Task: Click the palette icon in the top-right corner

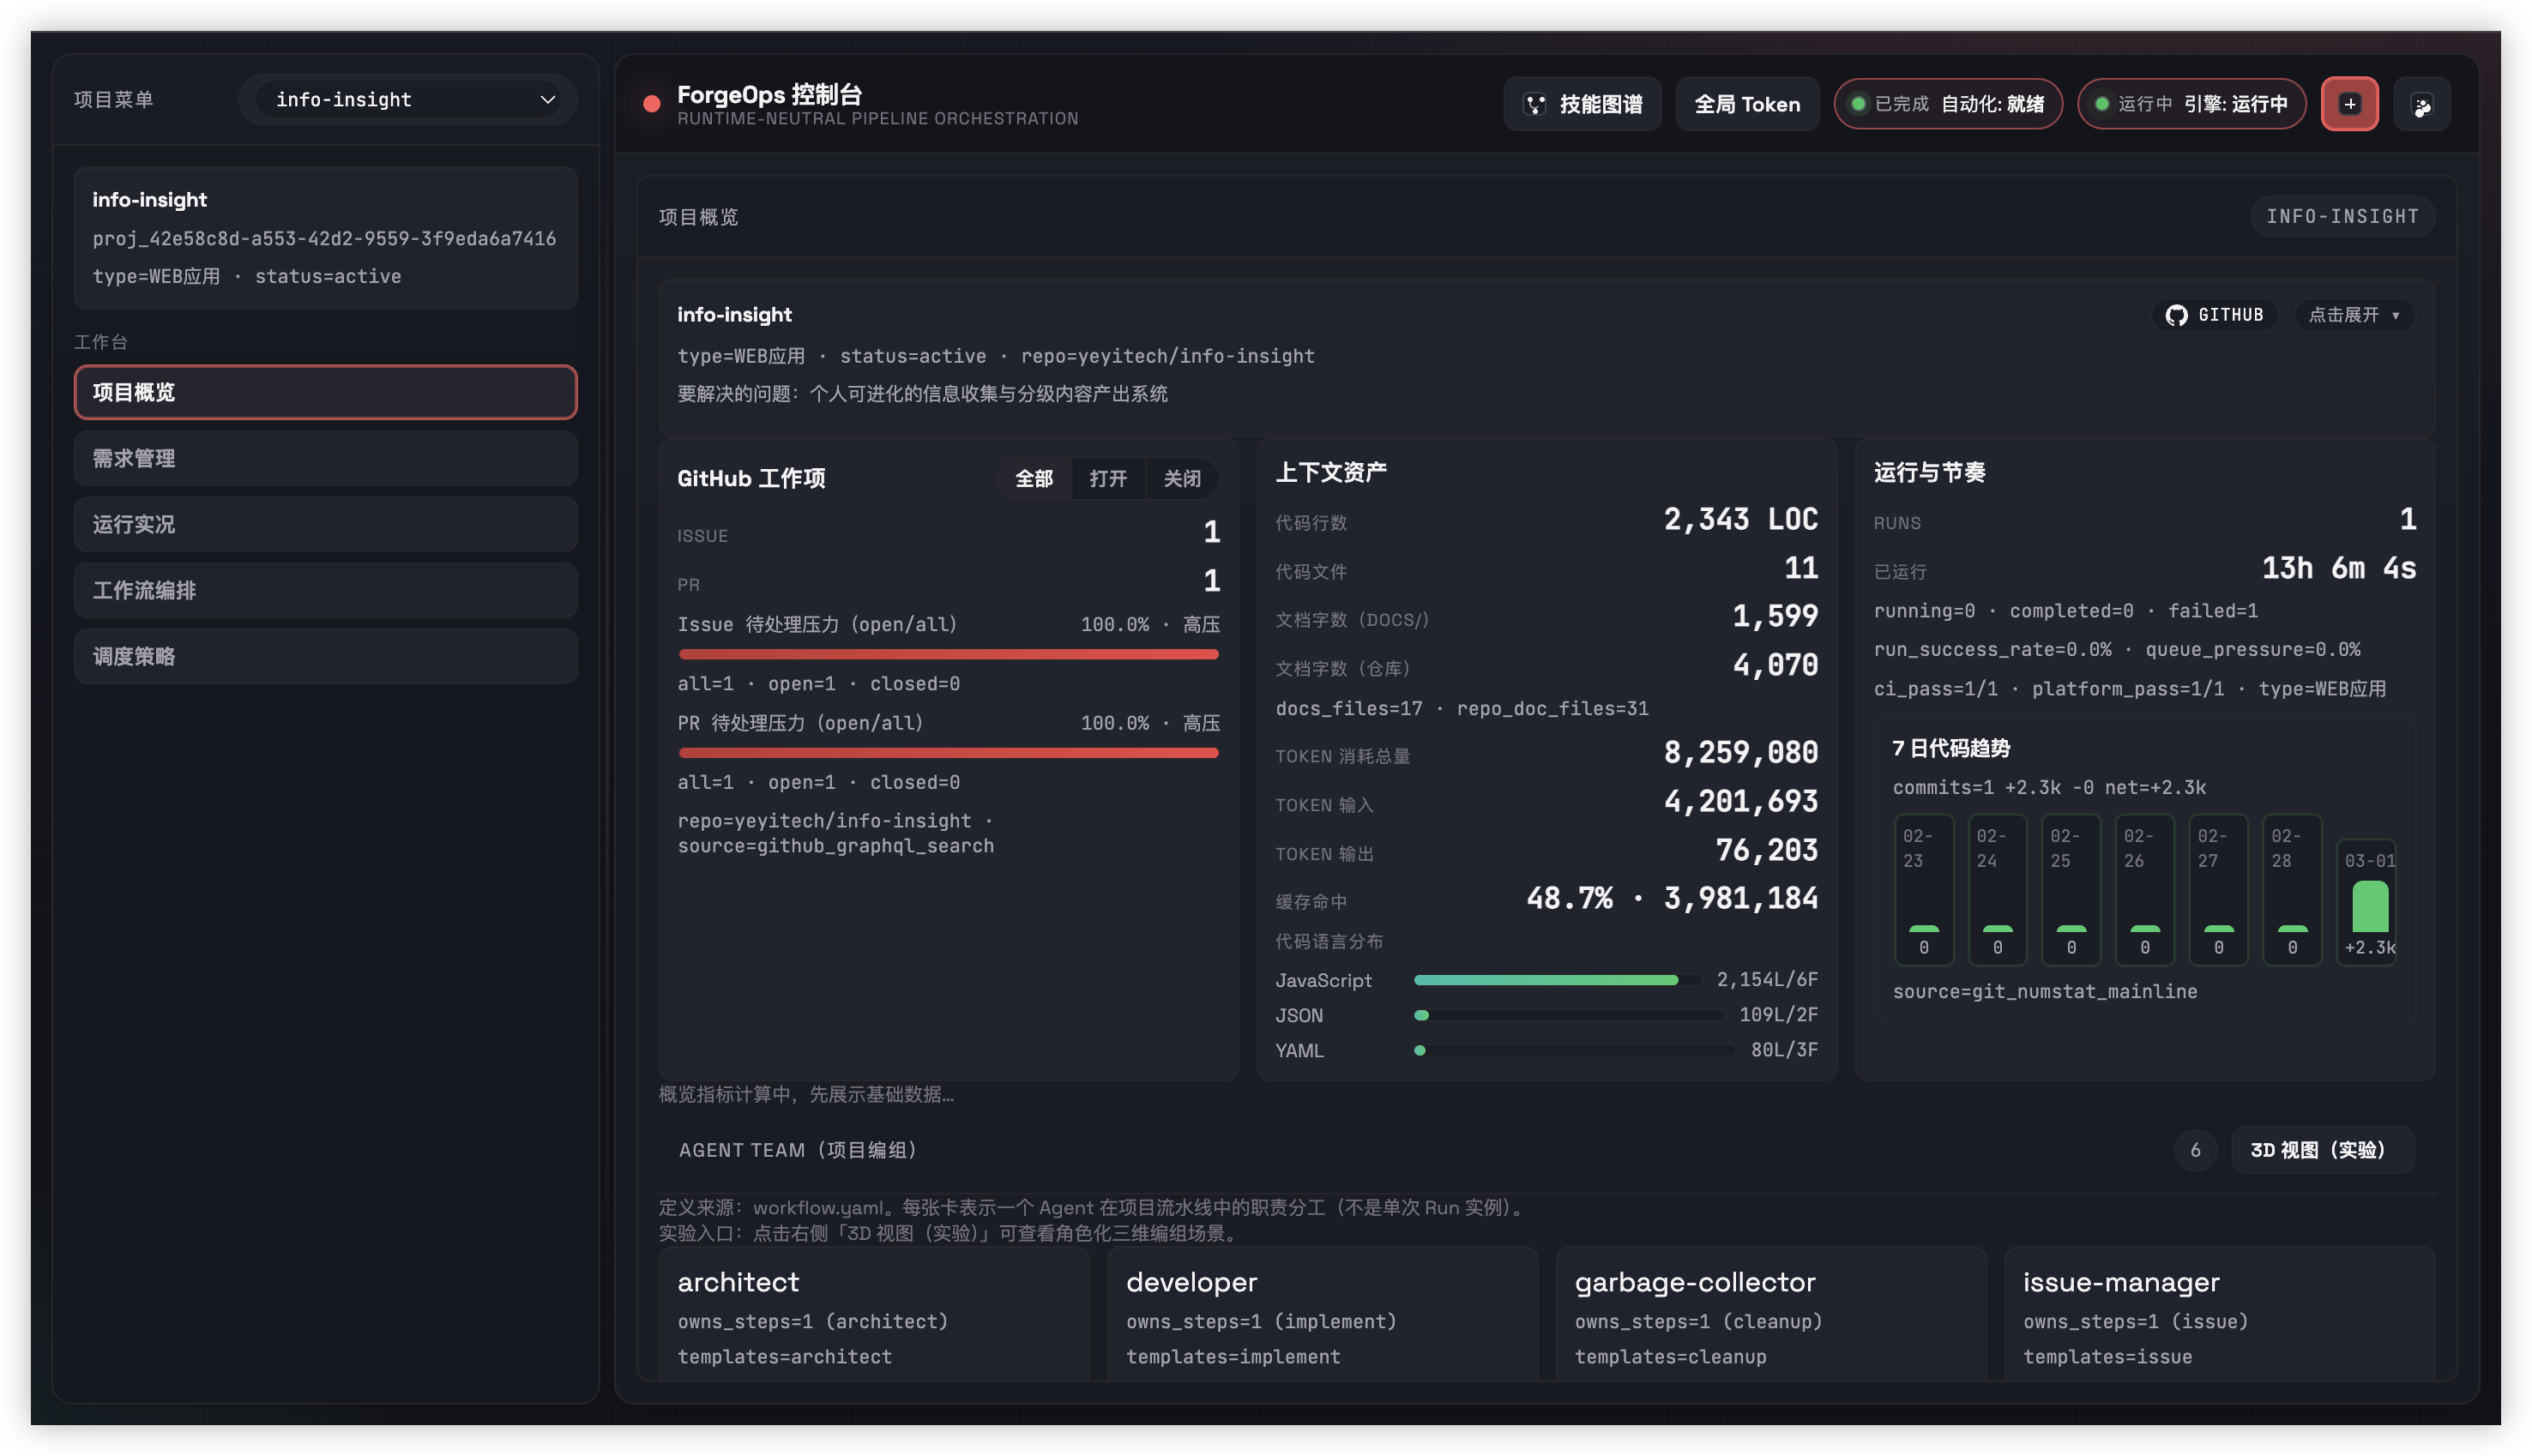Action: [x=2421, y=103]
